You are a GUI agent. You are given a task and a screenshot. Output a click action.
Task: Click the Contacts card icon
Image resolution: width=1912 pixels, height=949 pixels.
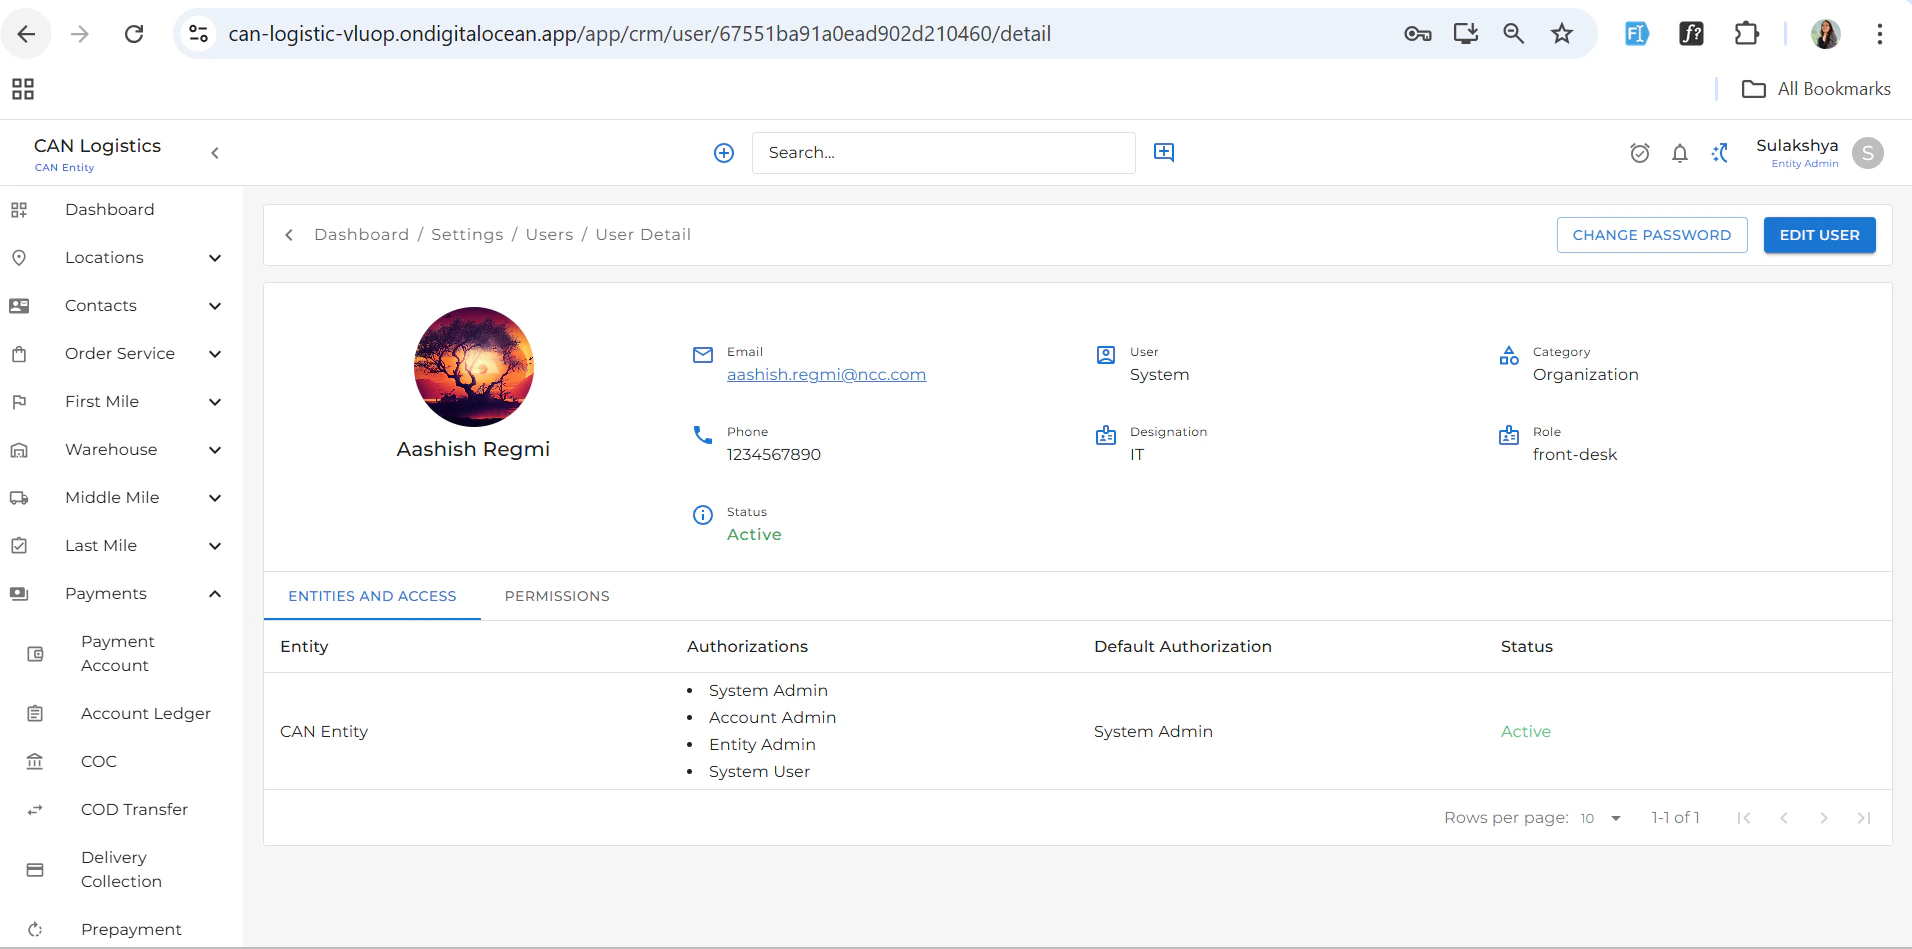coord(19,306)
